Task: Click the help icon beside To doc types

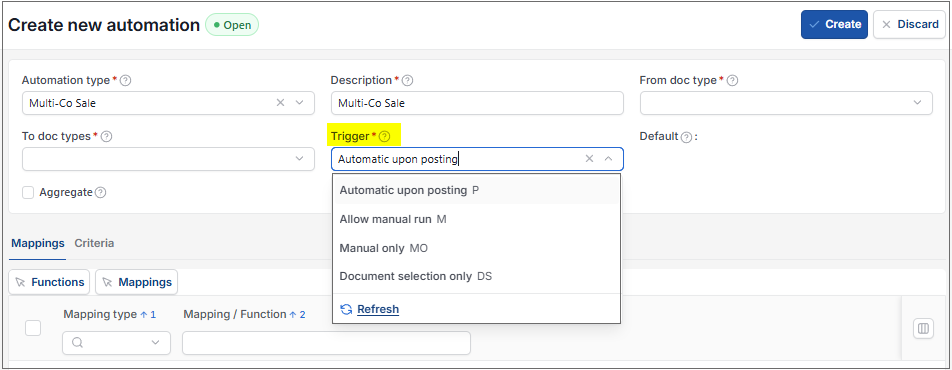Action: (x=107, y=137)
